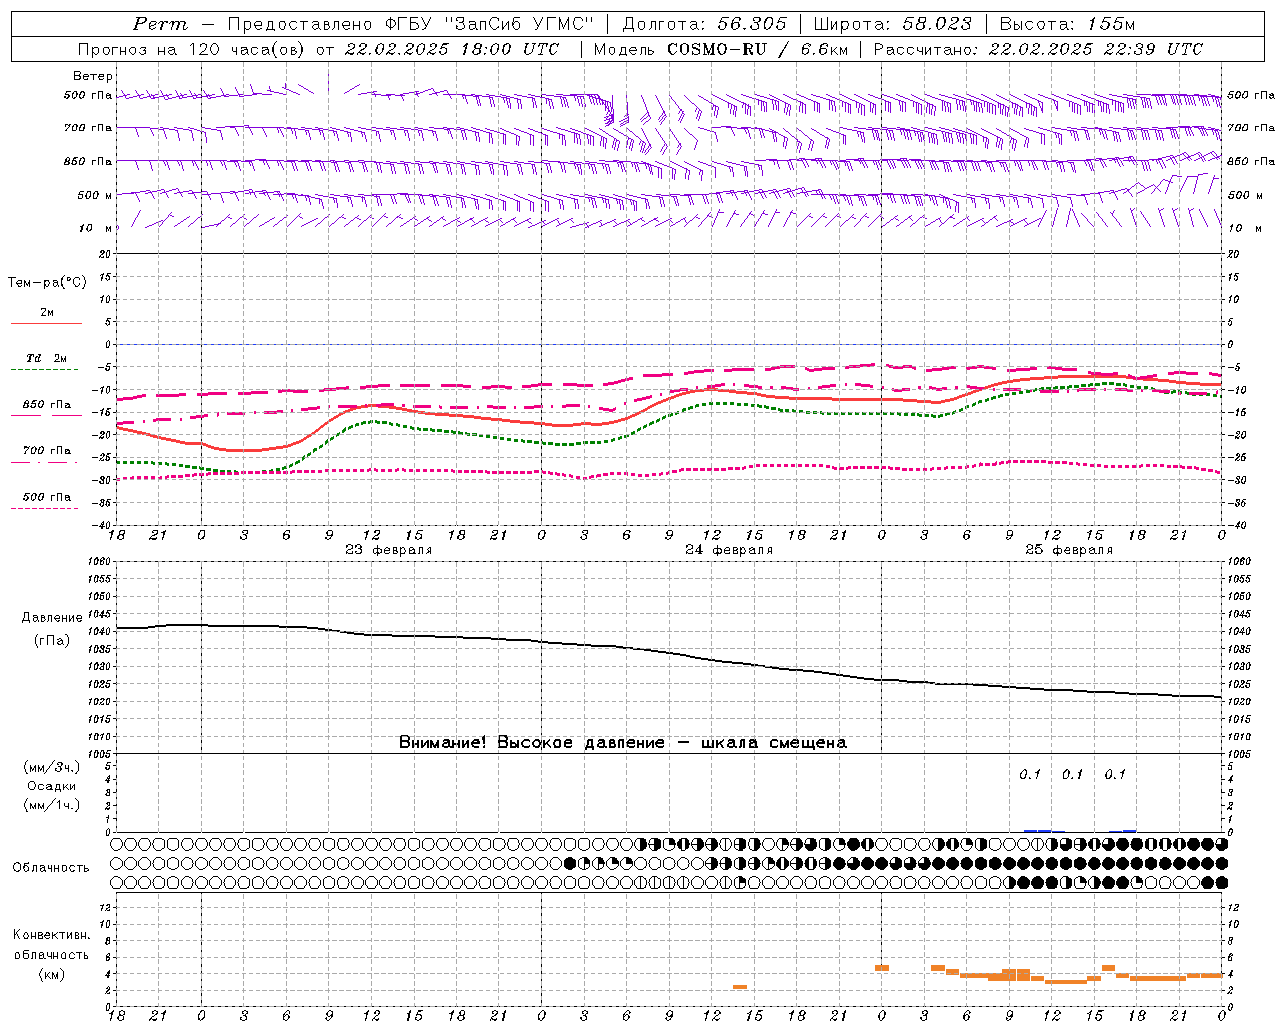1280x1024 pixels.
Task: Click the "Ветер" wind panel label
Action: [93, 76]
